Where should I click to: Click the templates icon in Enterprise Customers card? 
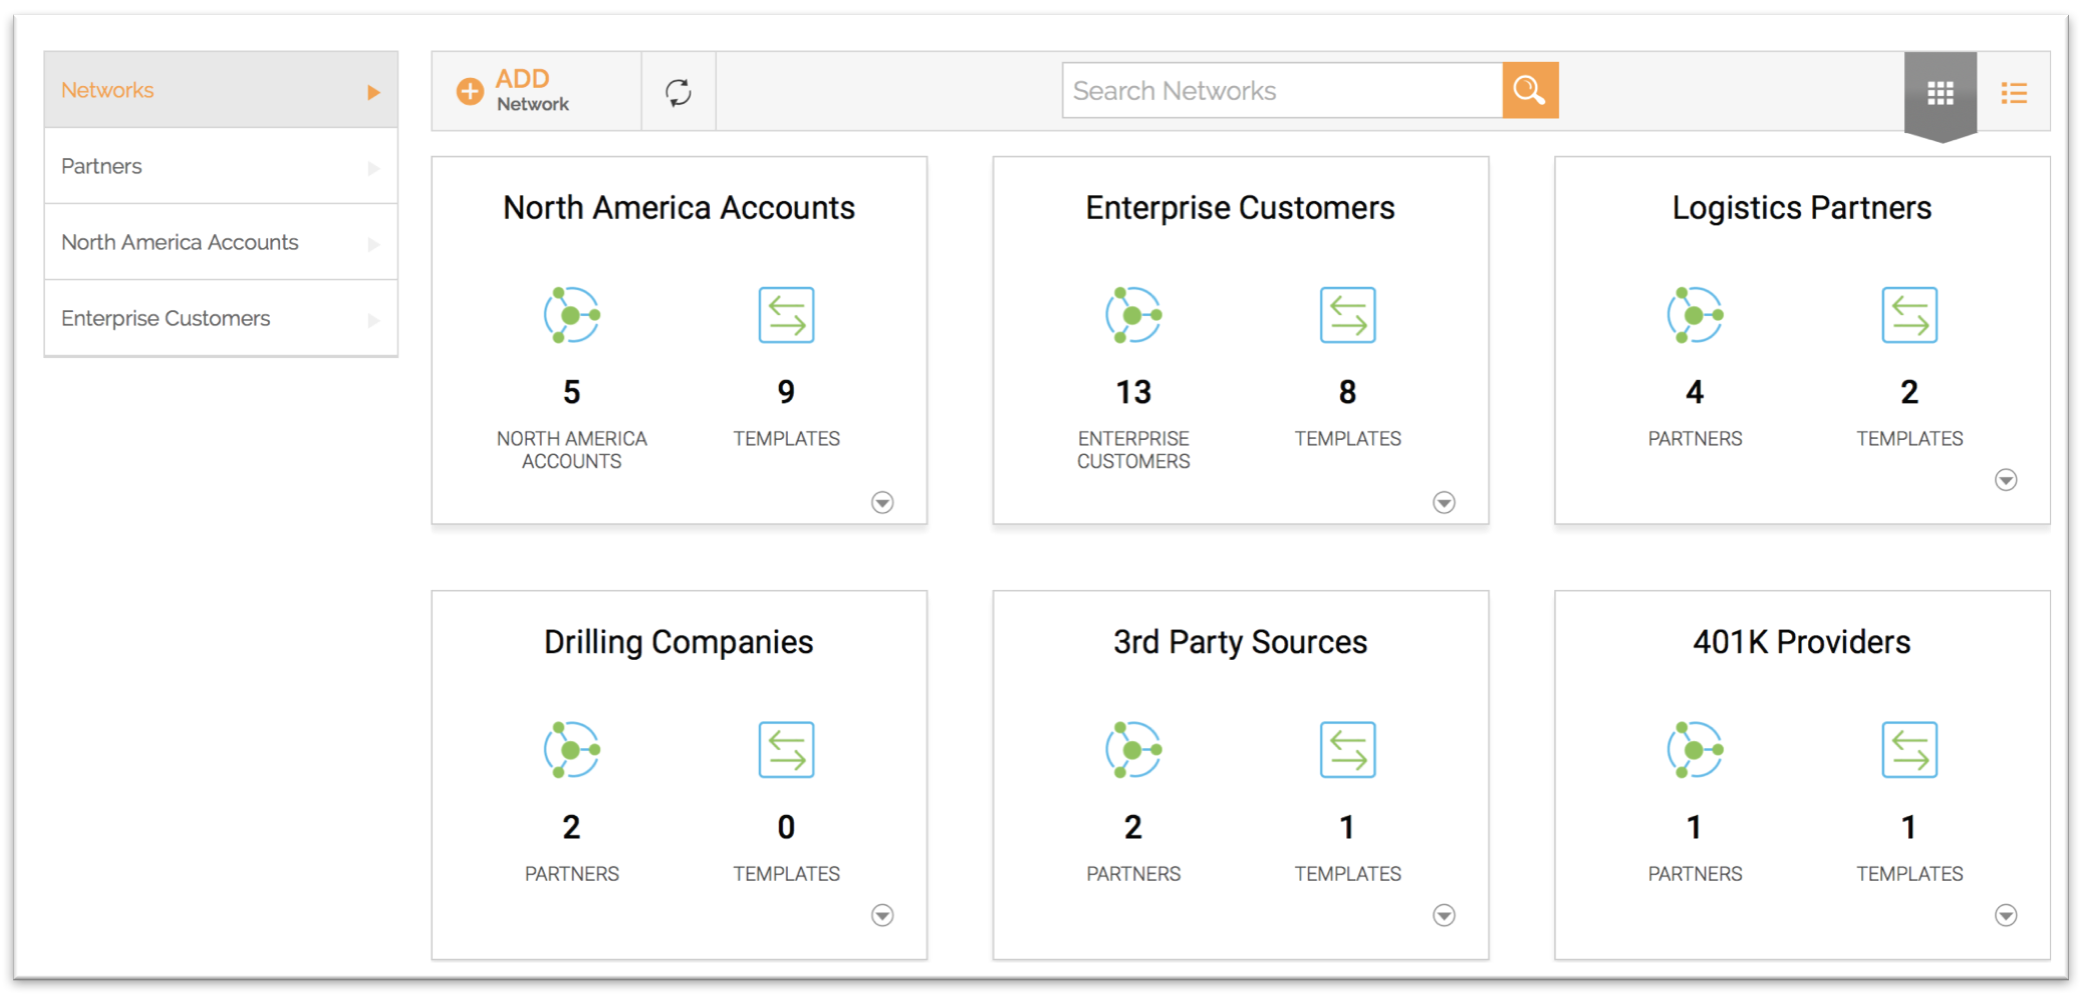(x=1347, y=315)
